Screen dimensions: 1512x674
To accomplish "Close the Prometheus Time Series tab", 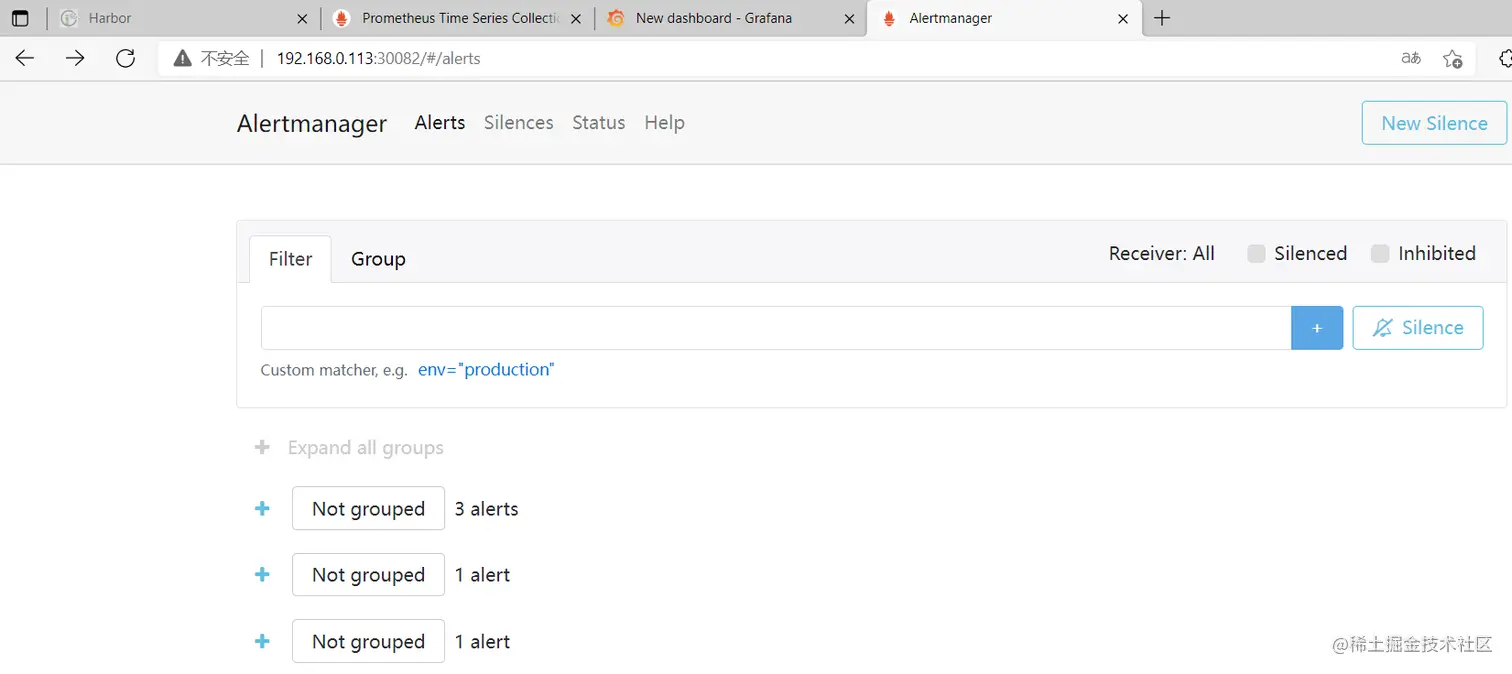I will point(576,18).
